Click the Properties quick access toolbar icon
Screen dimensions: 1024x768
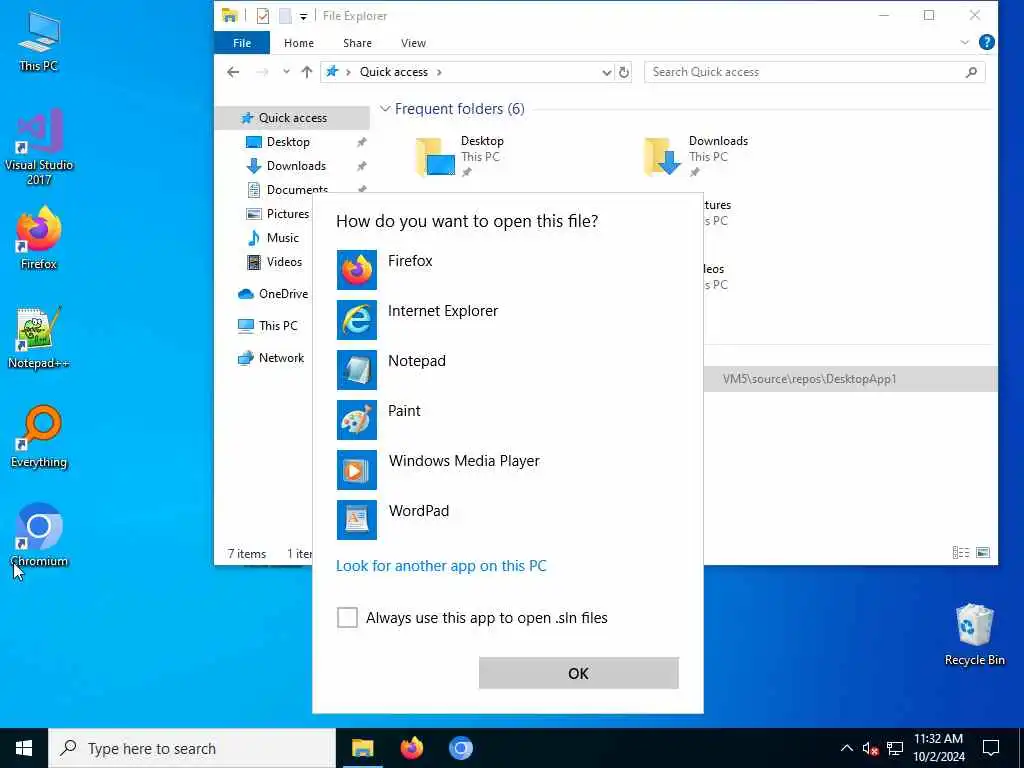[x=263, y=16]
